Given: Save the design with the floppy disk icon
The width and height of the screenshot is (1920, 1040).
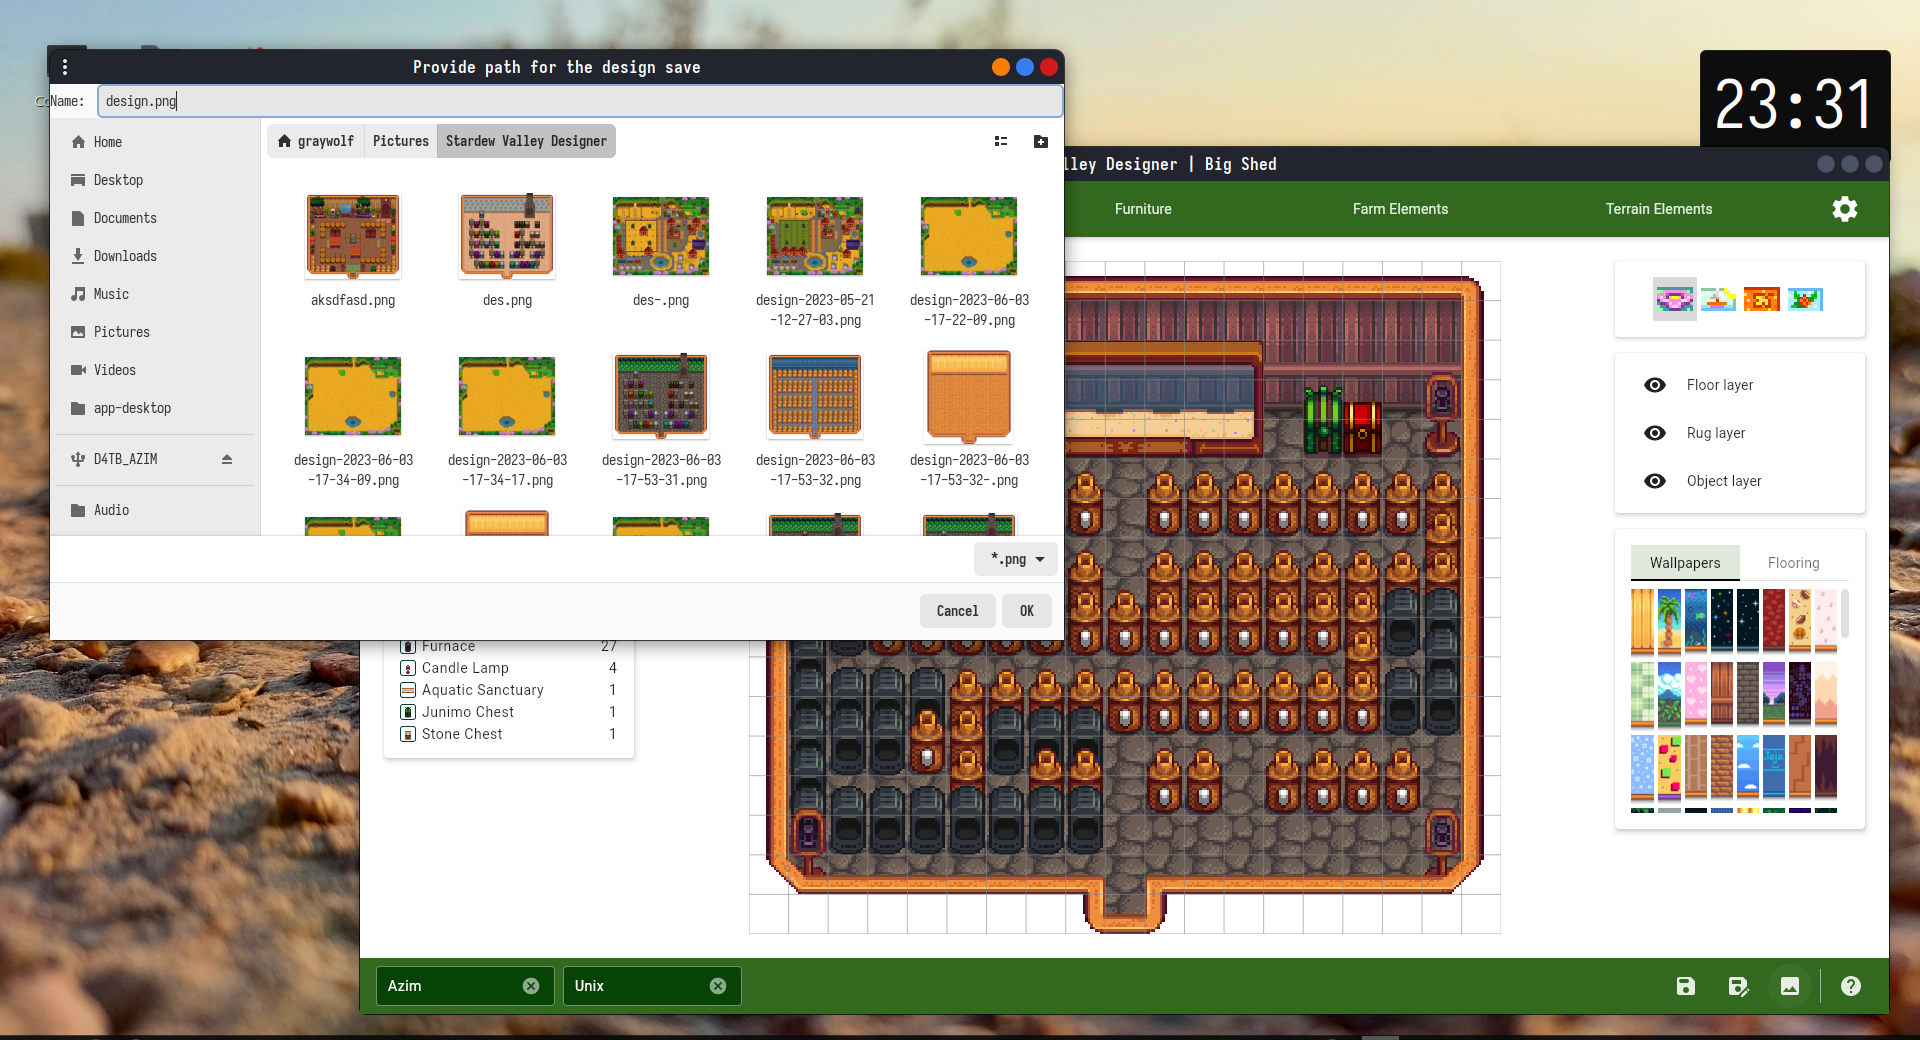Looking at the screenshot, I should coord(1686,986).
